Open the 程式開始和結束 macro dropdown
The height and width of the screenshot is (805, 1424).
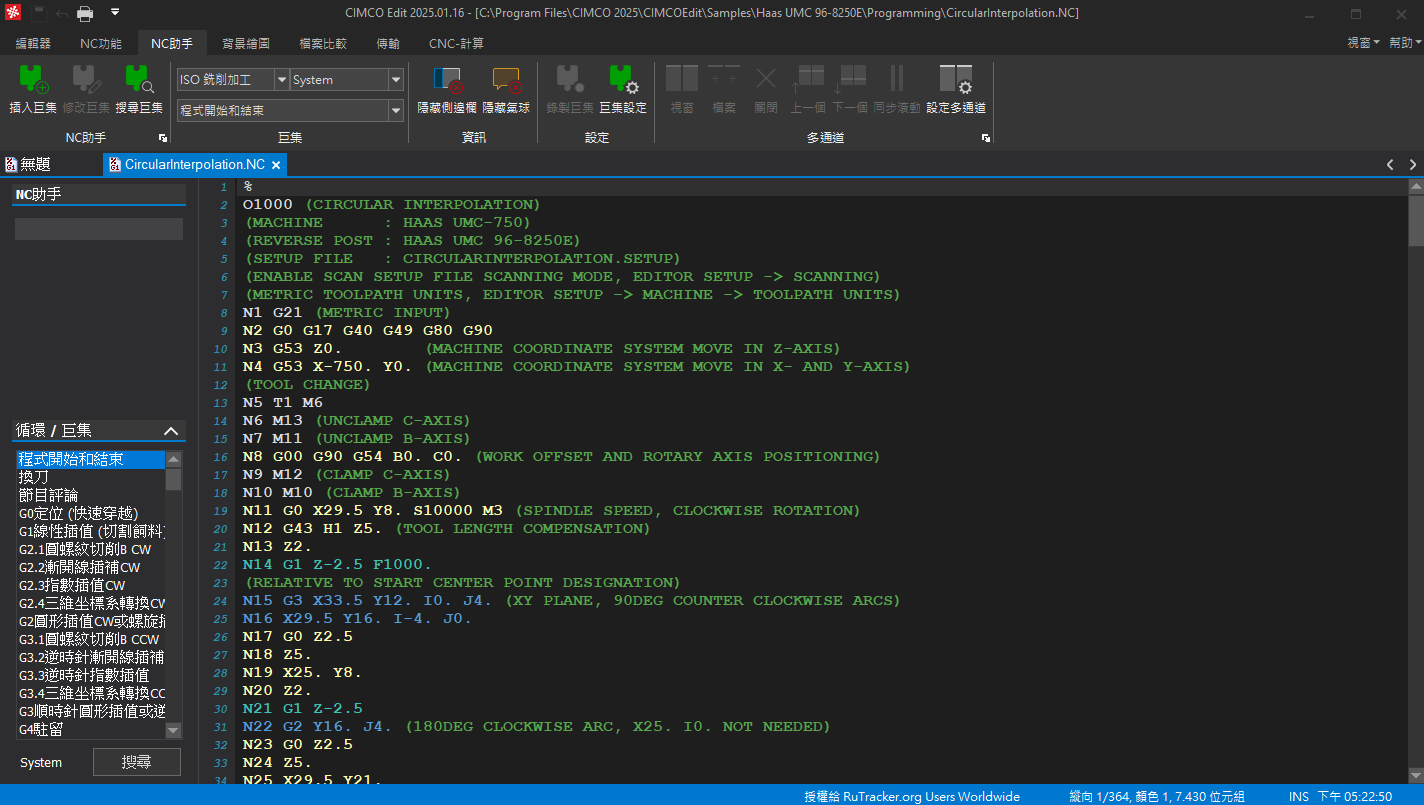pos(396,110)
